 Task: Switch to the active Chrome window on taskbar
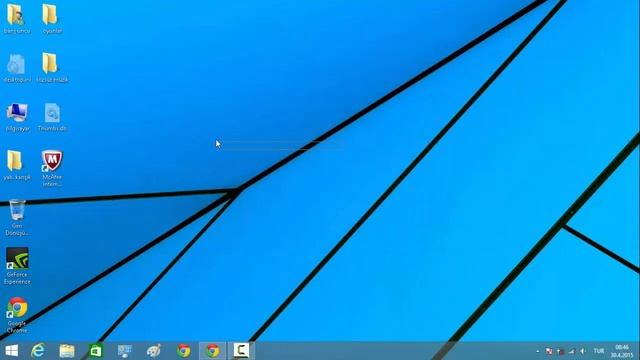pyautogui.click(x=212, y=351)
